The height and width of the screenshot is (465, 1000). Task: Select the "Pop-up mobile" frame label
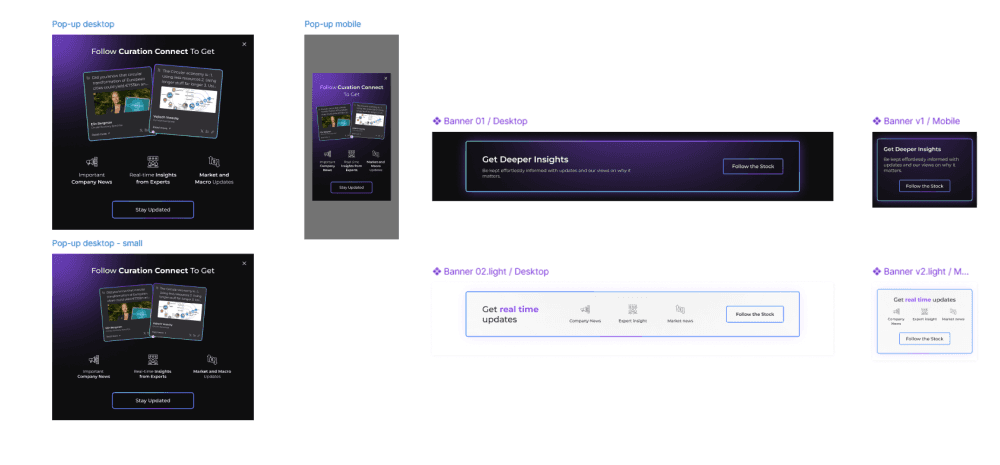[332, 24]
